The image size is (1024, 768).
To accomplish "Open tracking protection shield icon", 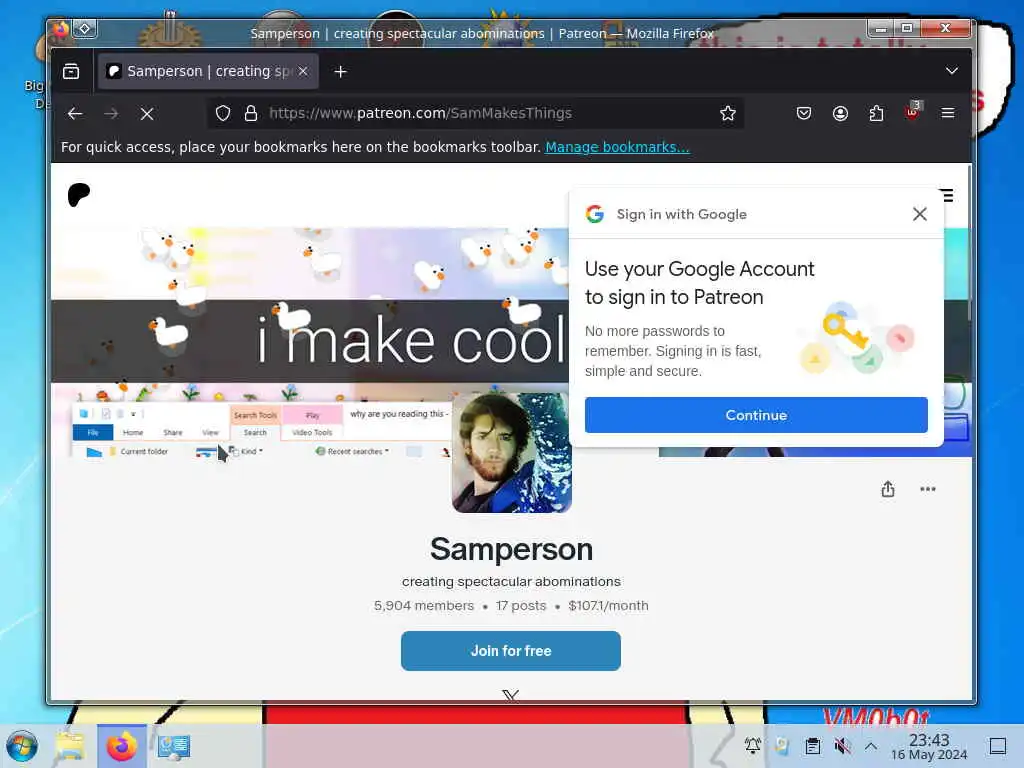I will (223, 114).
